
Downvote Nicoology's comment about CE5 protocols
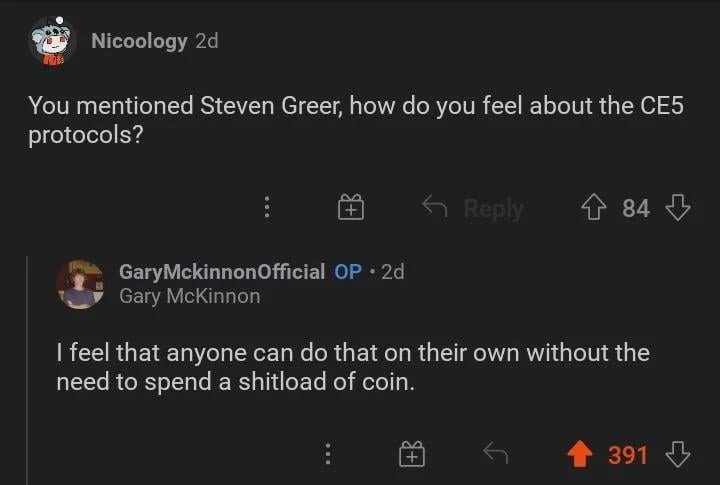pos(679,208)
